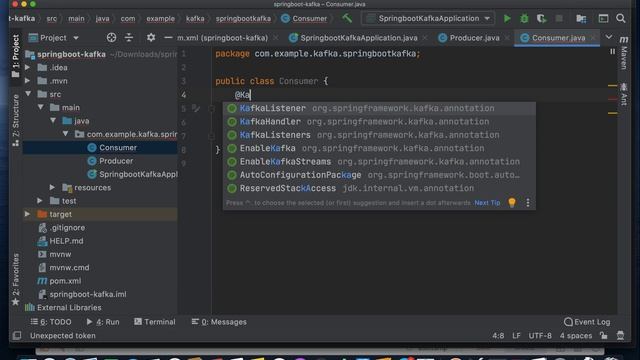Open the 6: TODO tool window
640x360 pixels.
pyautogui.click(x=51, y=322)
